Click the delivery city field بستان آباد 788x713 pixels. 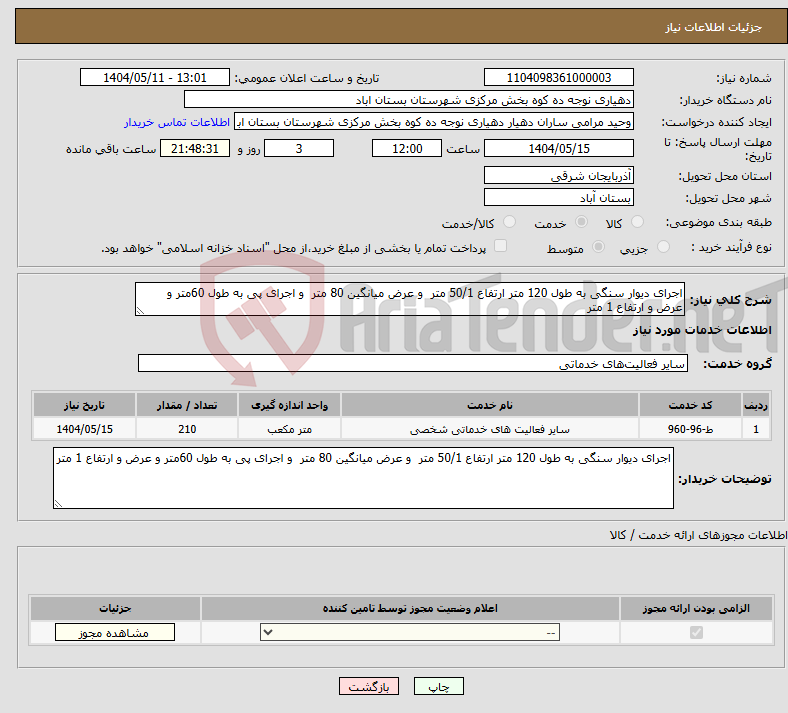[558, 197]
